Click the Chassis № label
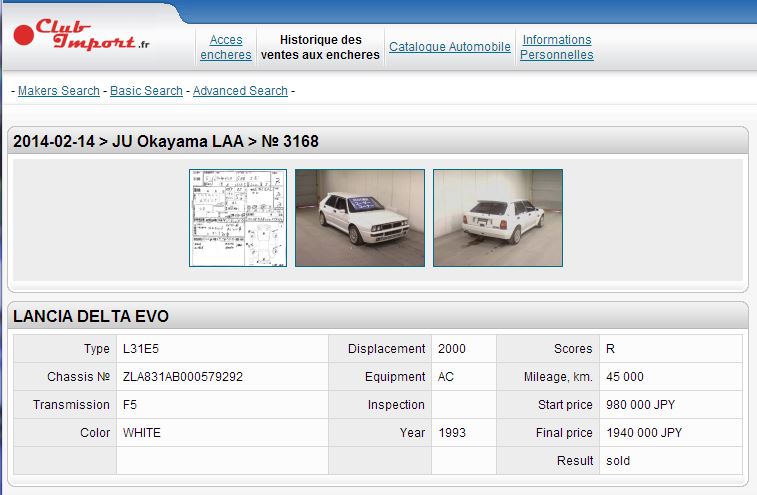 click(x=78, y=377)
